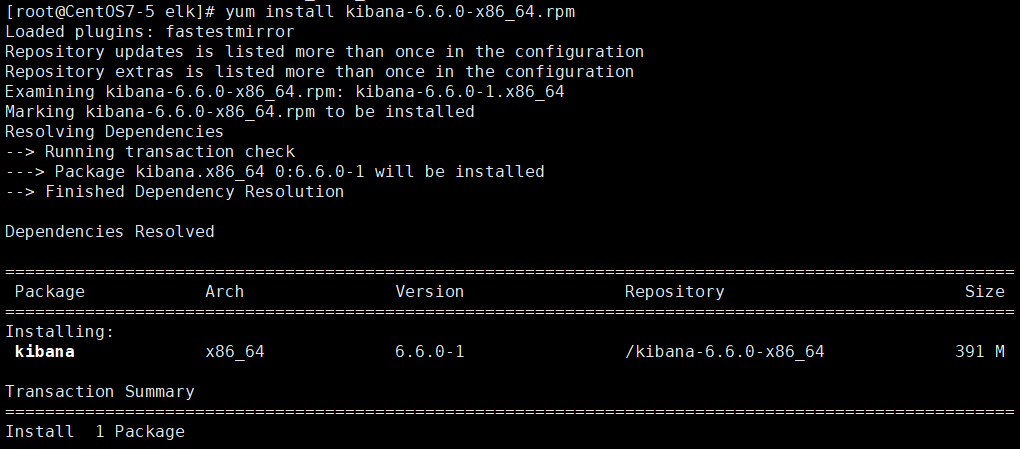Click the Version column header
The width and height of the screenshot is (1020, 449).
tap(429, 292)
